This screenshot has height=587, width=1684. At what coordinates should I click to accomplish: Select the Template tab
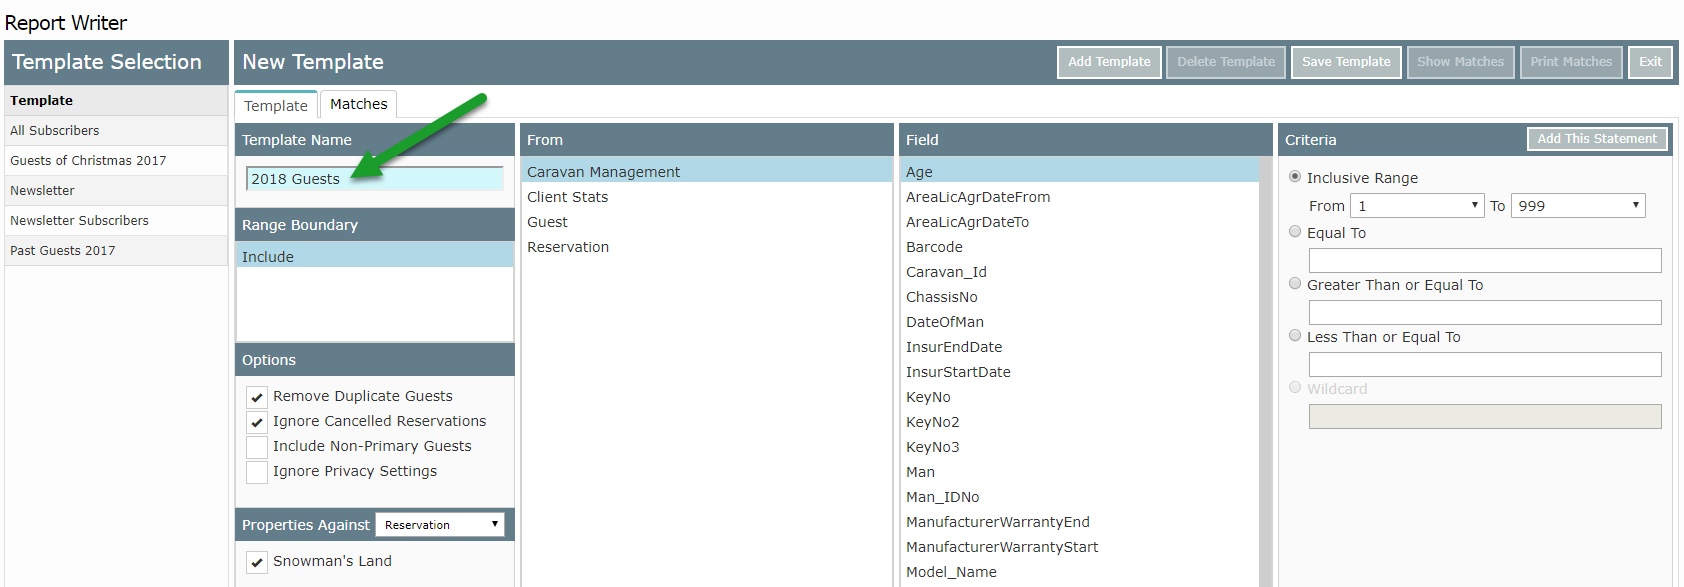click(x=276, y=105)
